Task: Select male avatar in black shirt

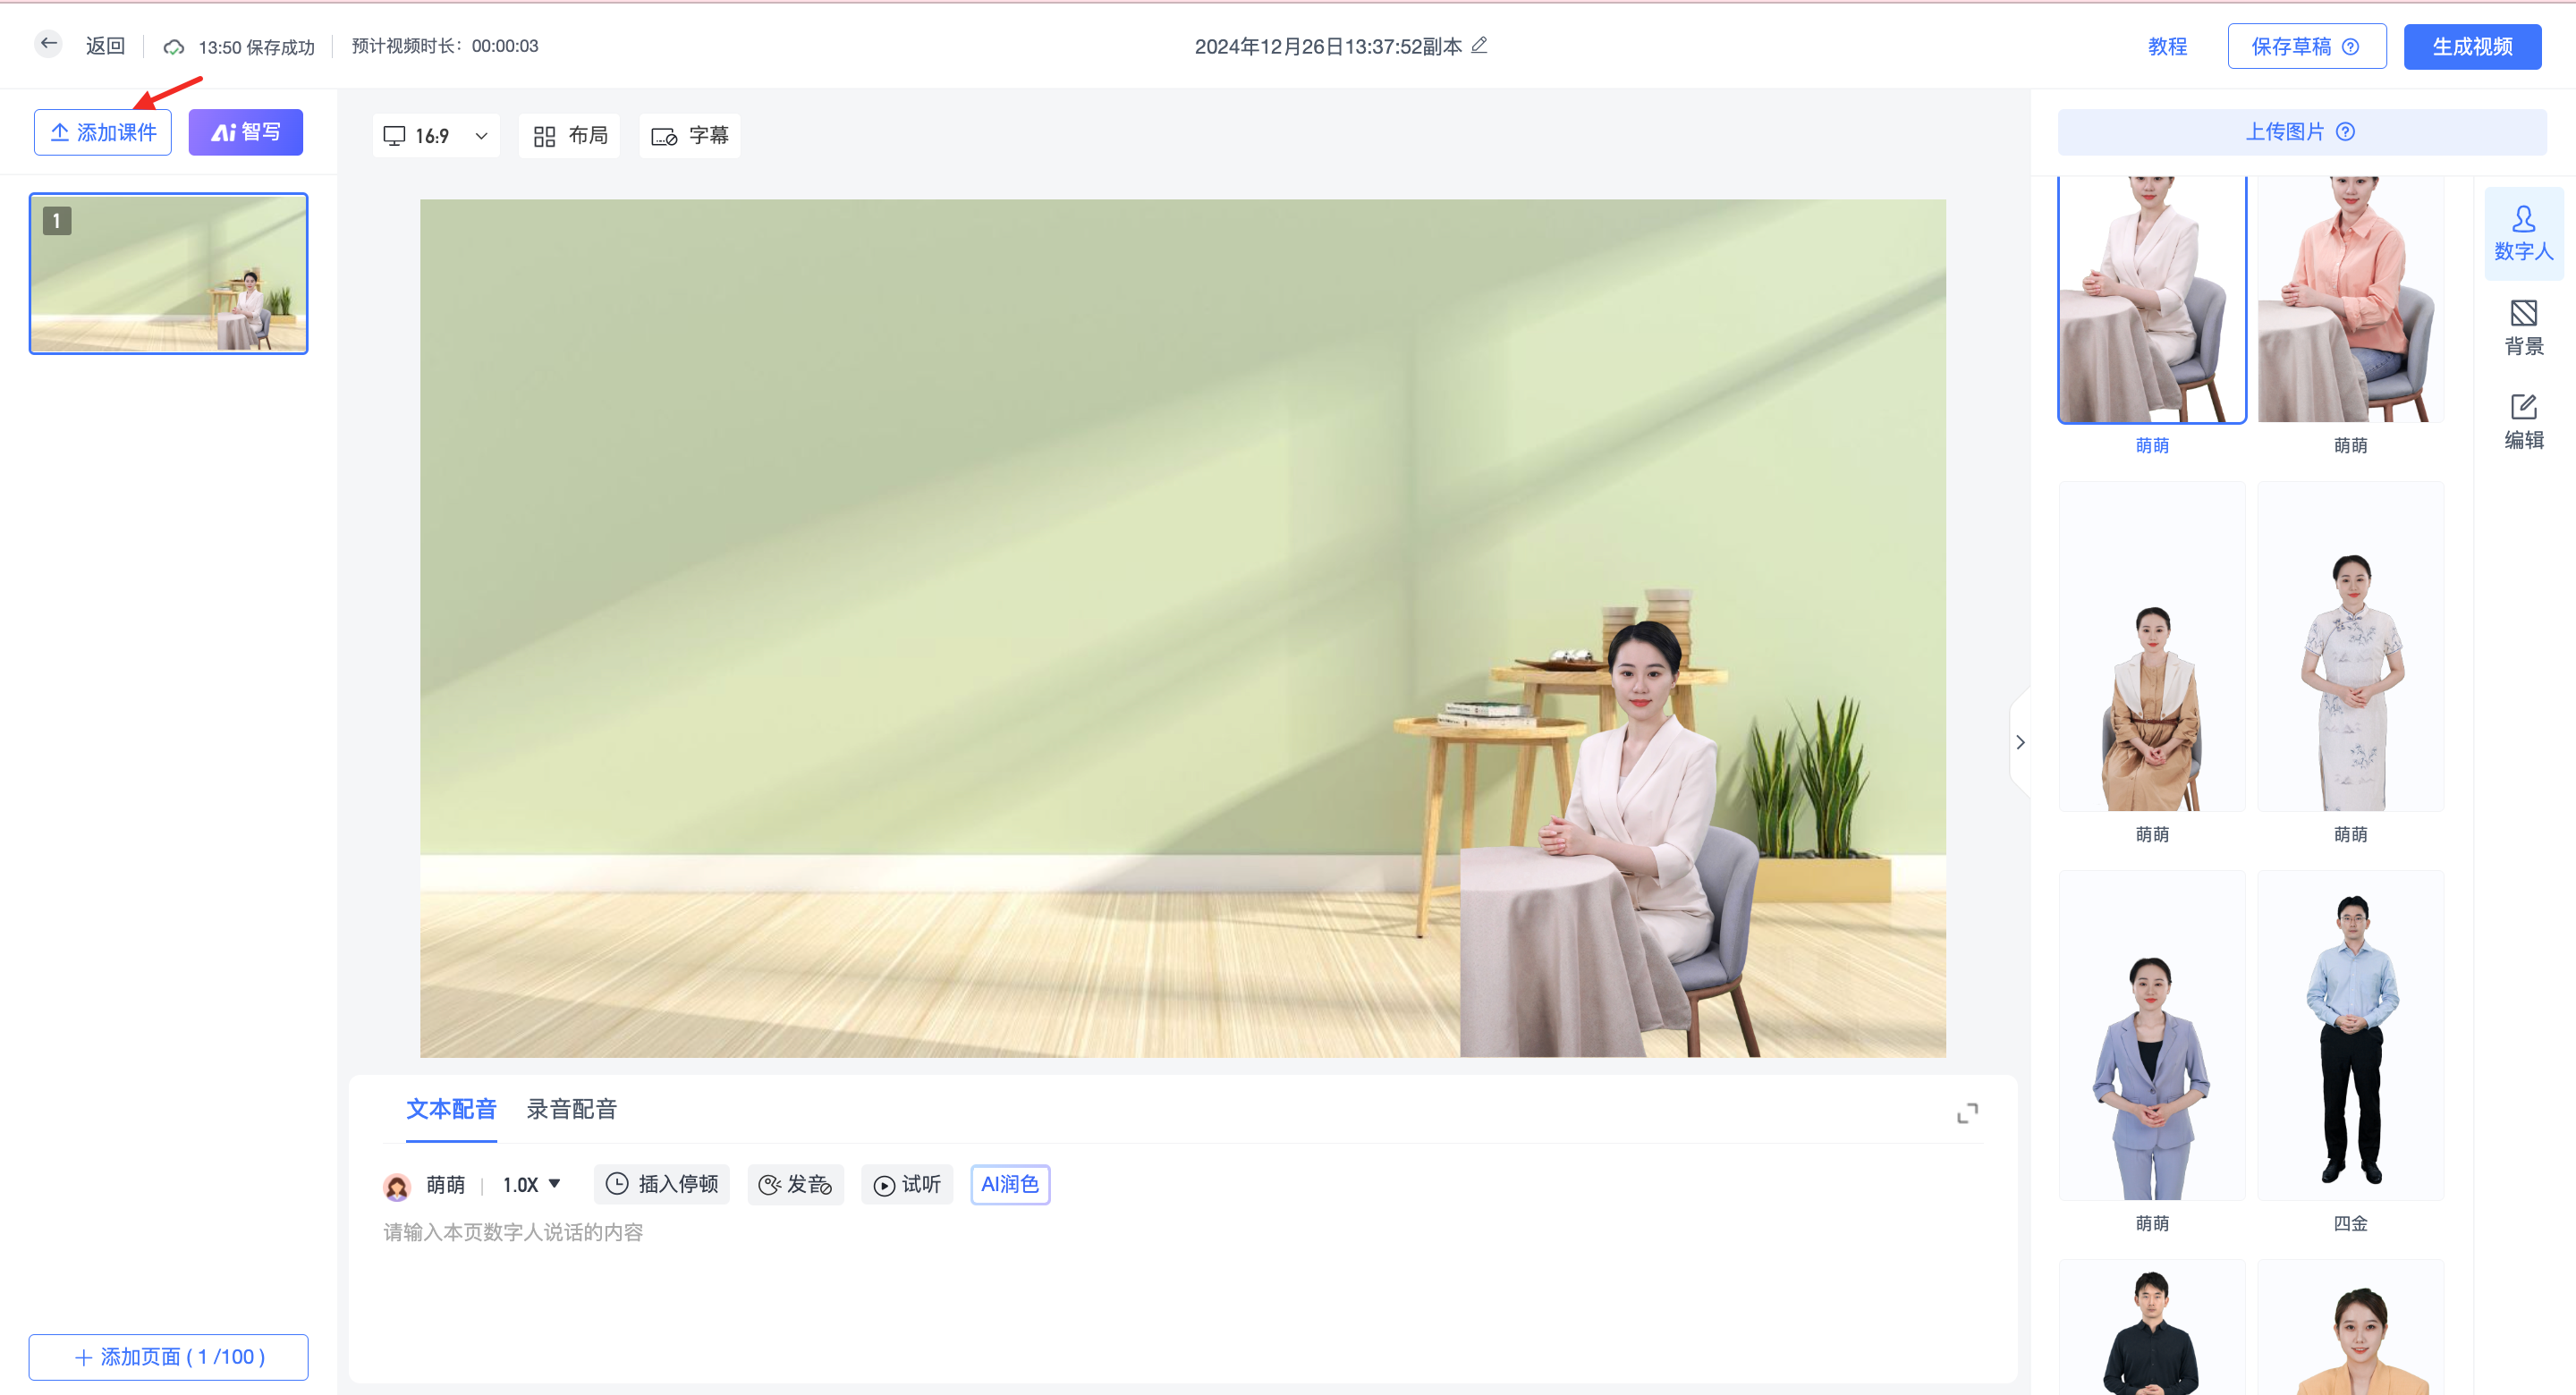Action: point(2152,1328)
